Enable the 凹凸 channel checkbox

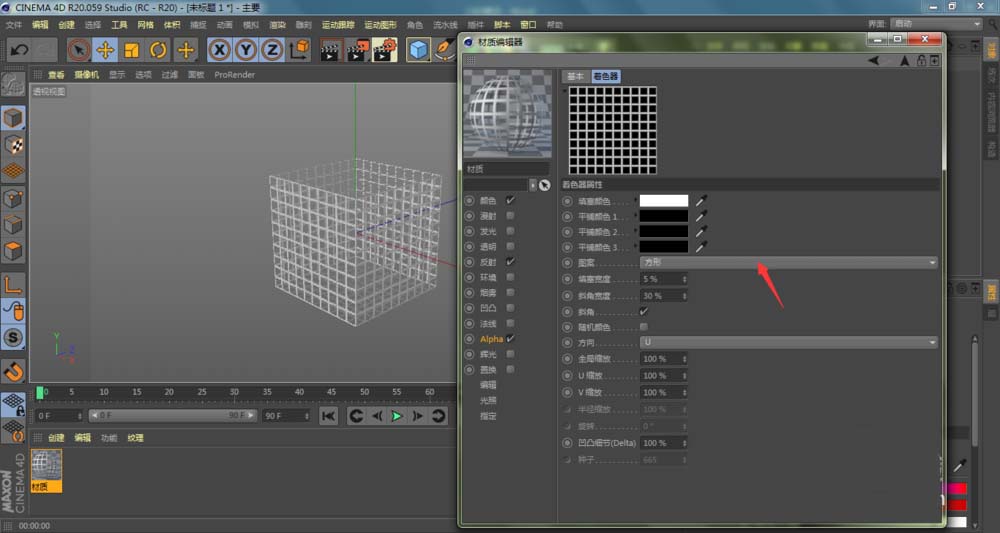point(510,308)
